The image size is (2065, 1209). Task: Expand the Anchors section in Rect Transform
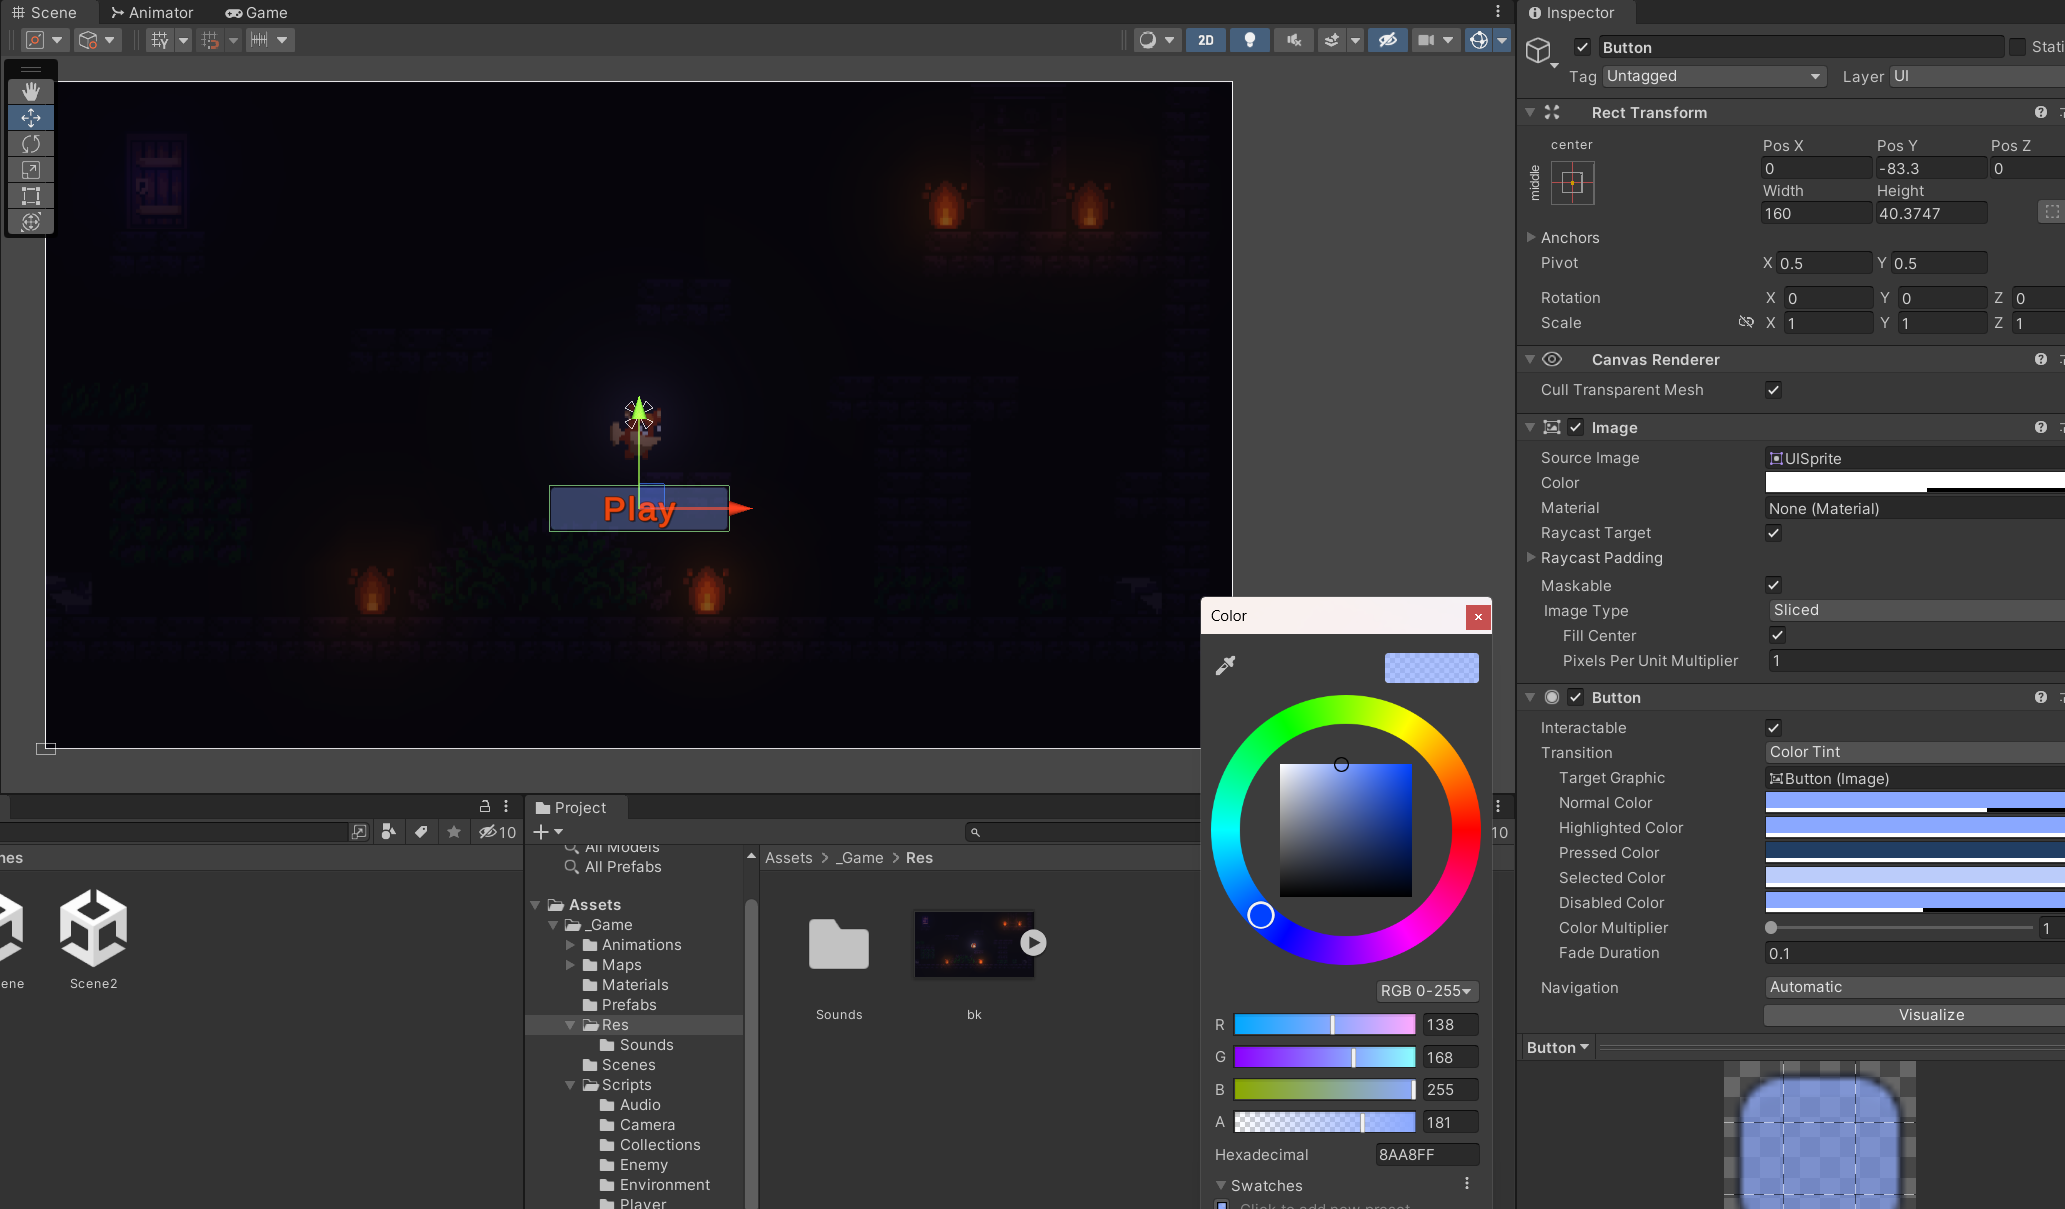click(1532, 237)
